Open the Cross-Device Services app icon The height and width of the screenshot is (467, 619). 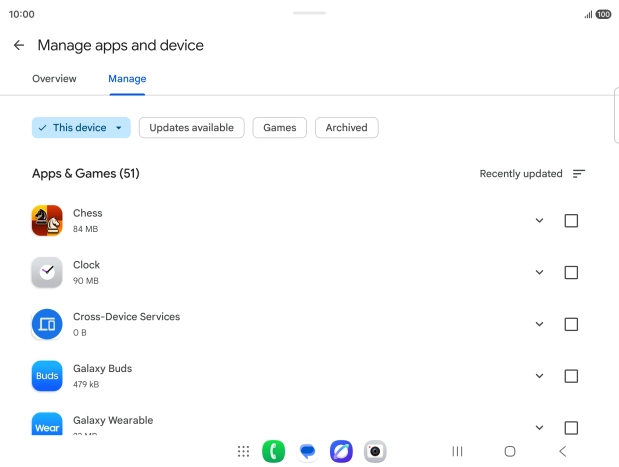pos(47,324)
